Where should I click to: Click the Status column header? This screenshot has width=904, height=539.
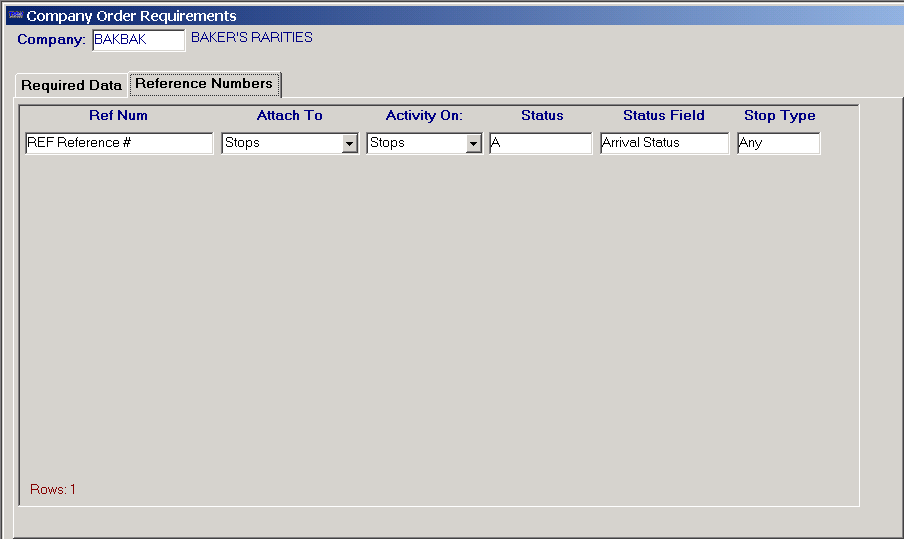coord(542,115)
